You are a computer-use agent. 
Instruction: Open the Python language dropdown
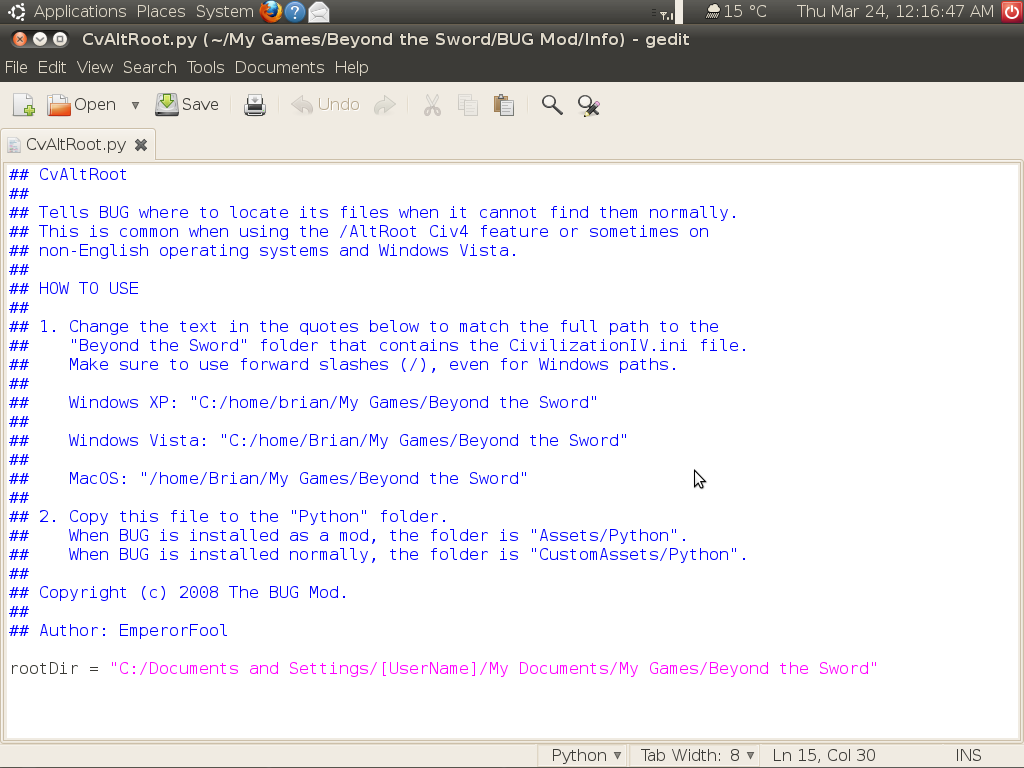point(585,756)
